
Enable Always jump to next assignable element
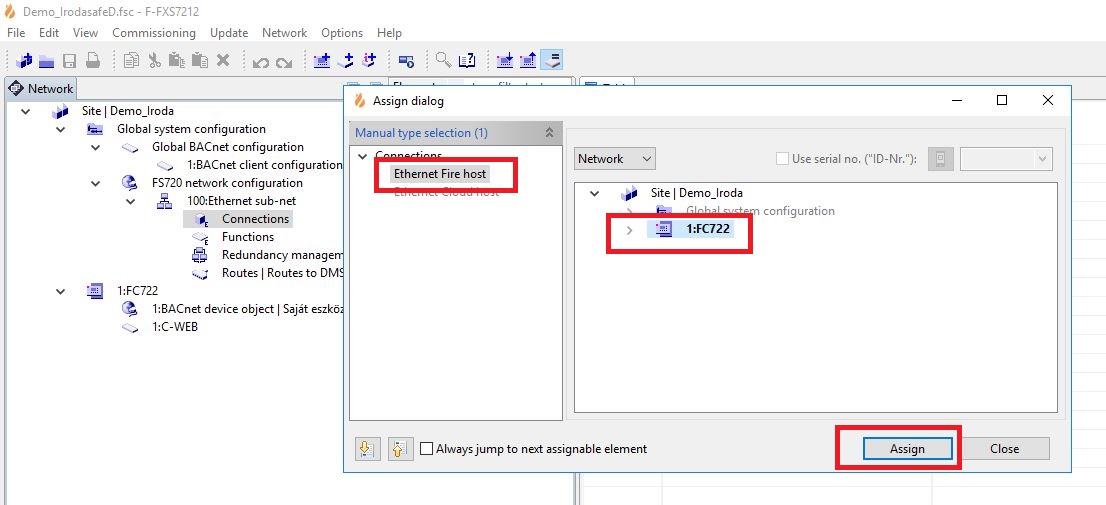pos(427,449)
